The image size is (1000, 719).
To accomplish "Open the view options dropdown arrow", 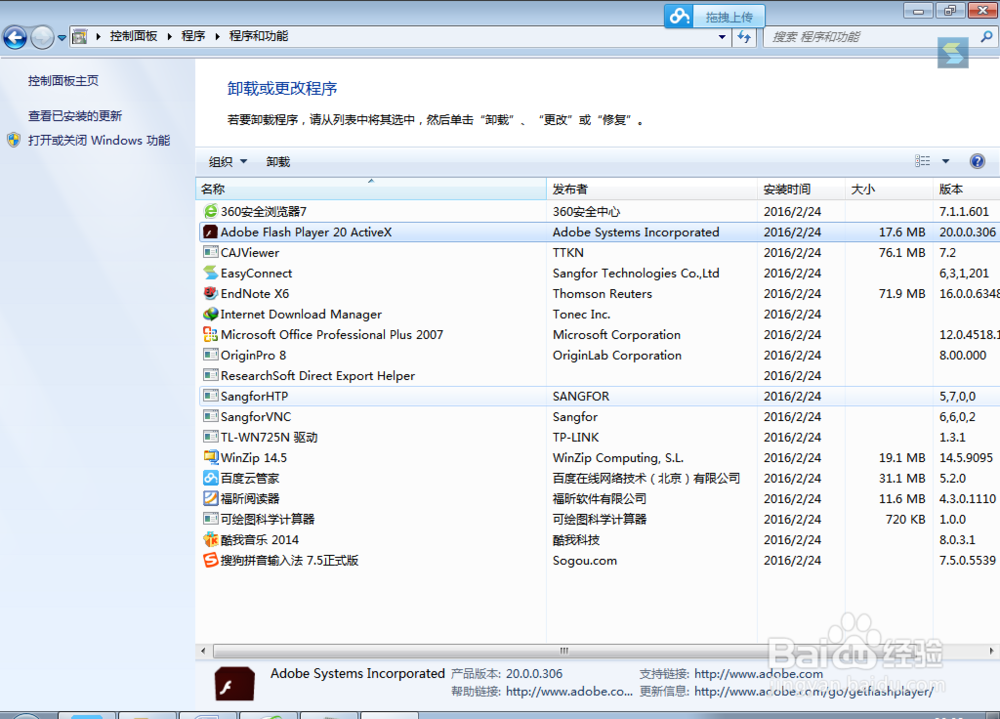I will 946,161.
